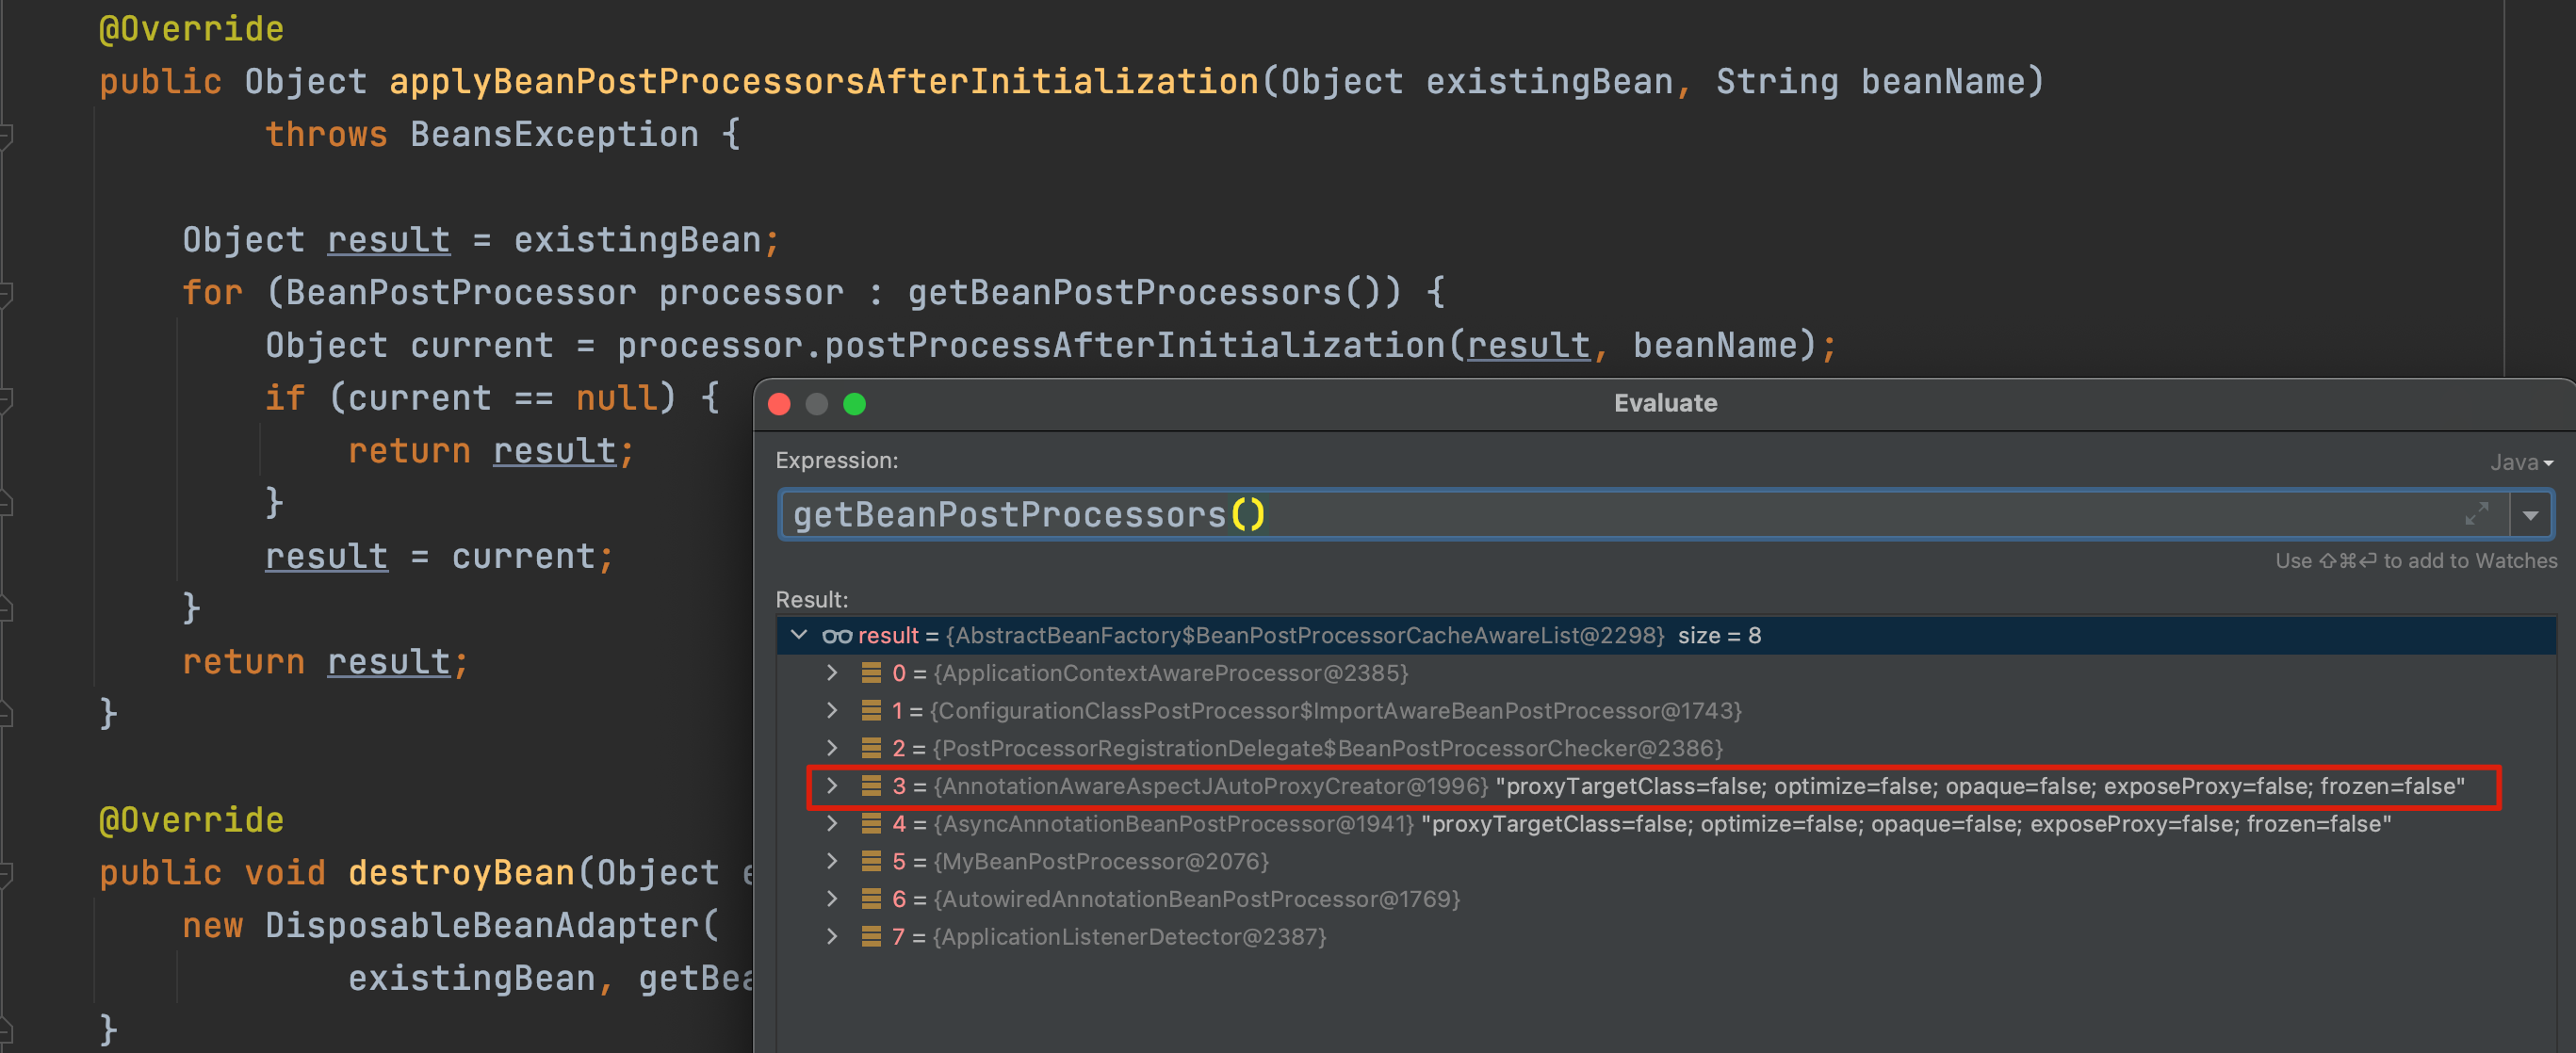2576x1053 pixels.
Task: Click the green zoom button of Evaluate
Action: [854, 404]
